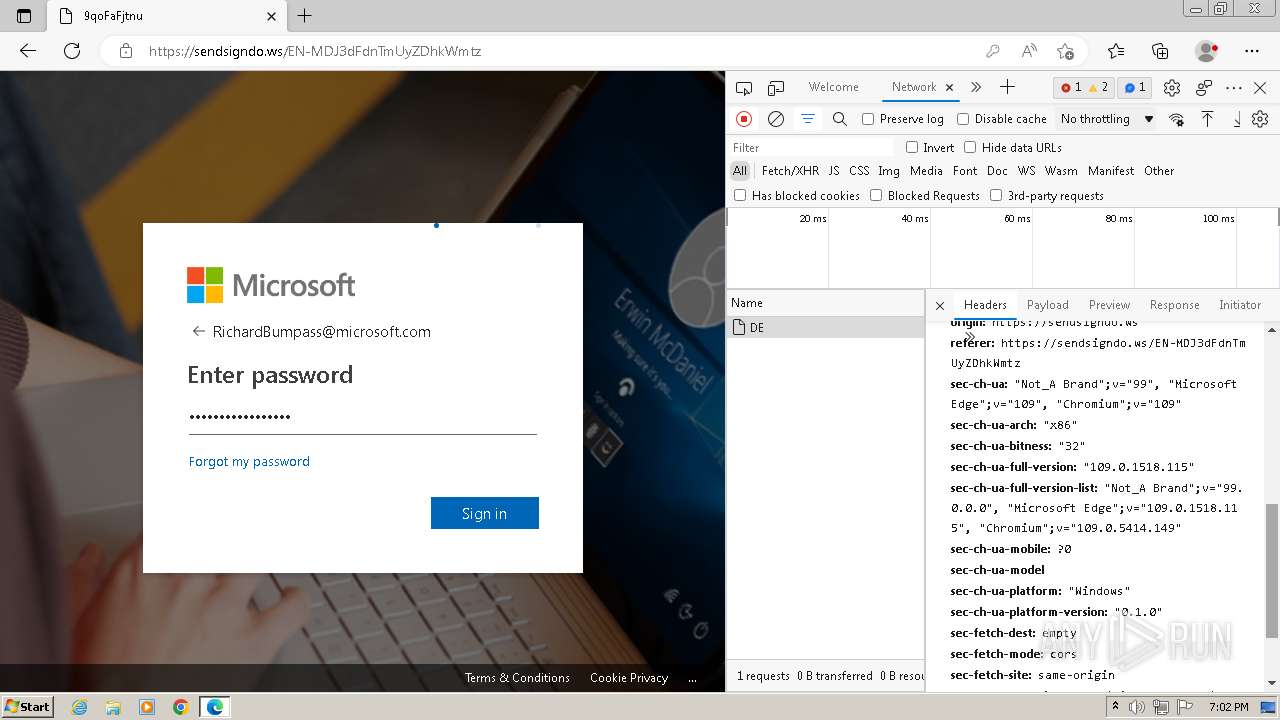Add a new DevTools tool tab
1280x720 pixels.
[x=1007, y=87]
